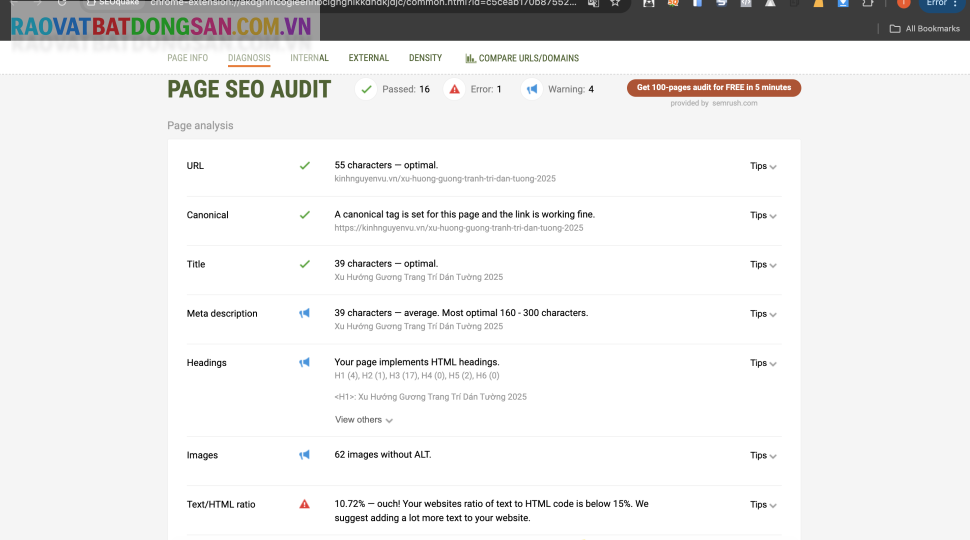Image resolution: width=970 pixels, height=540 pixels.
Task: Open the semrush.com provider link
Action: pos(735,103)
